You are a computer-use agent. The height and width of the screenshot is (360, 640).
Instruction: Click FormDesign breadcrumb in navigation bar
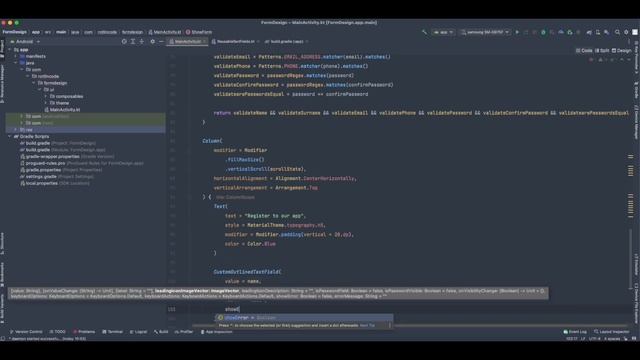[x=15, y=32]
